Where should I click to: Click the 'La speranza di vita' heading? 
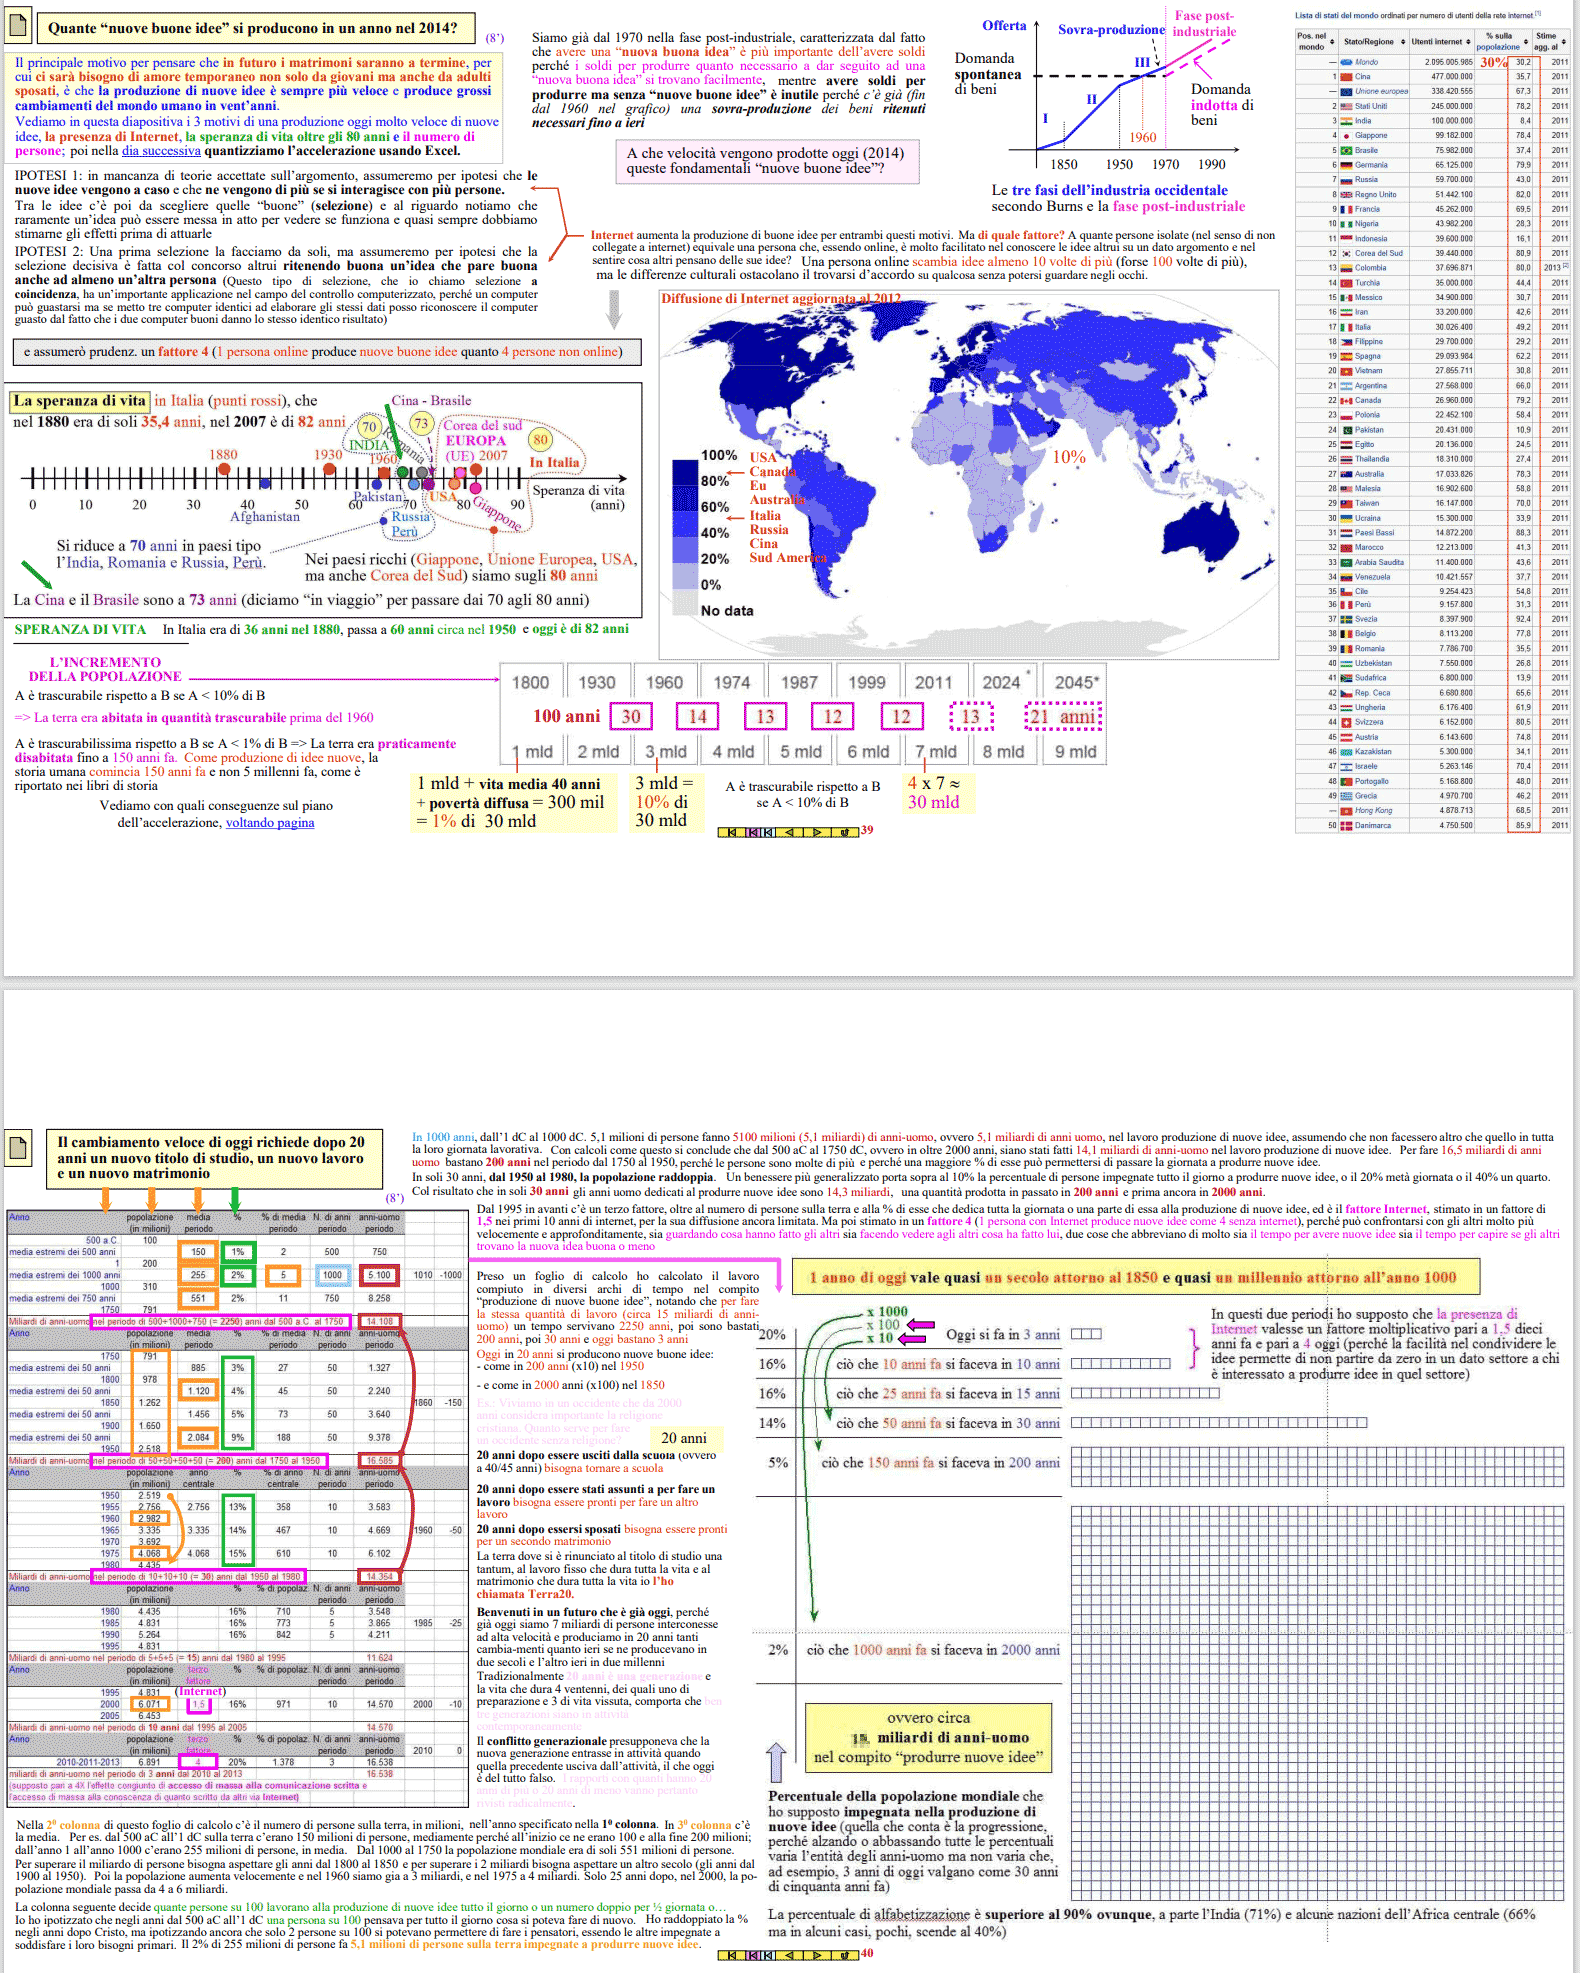79,401
